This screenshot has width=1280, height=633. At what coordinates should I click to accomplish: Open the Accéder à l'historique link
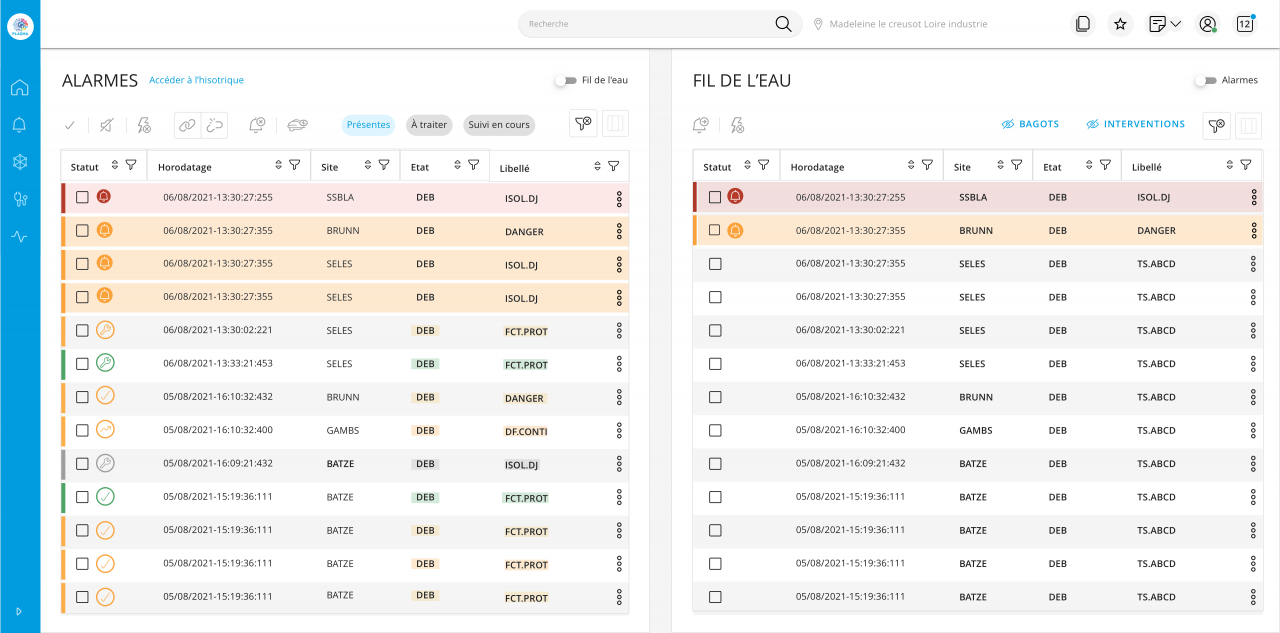(196, 80)
